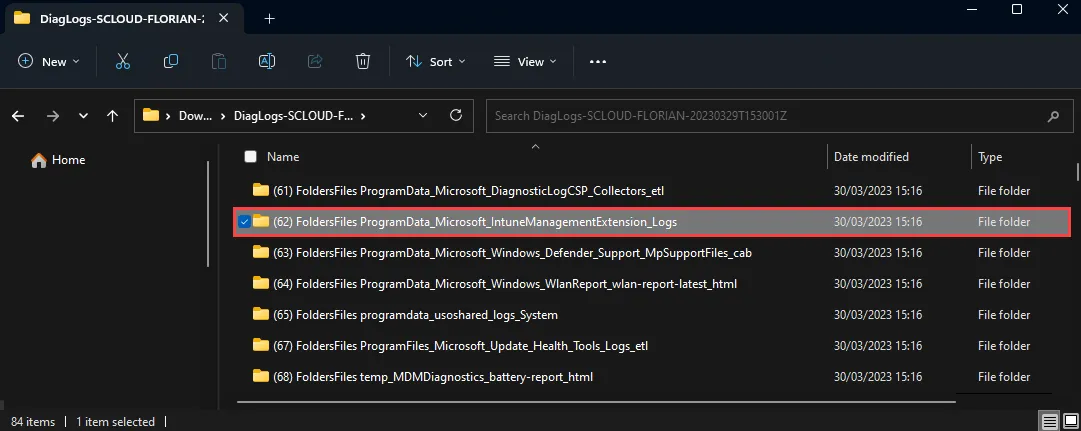Refresh the current folder view
The width and height of the screenshot is (1081, 431).
coord(456,116)
